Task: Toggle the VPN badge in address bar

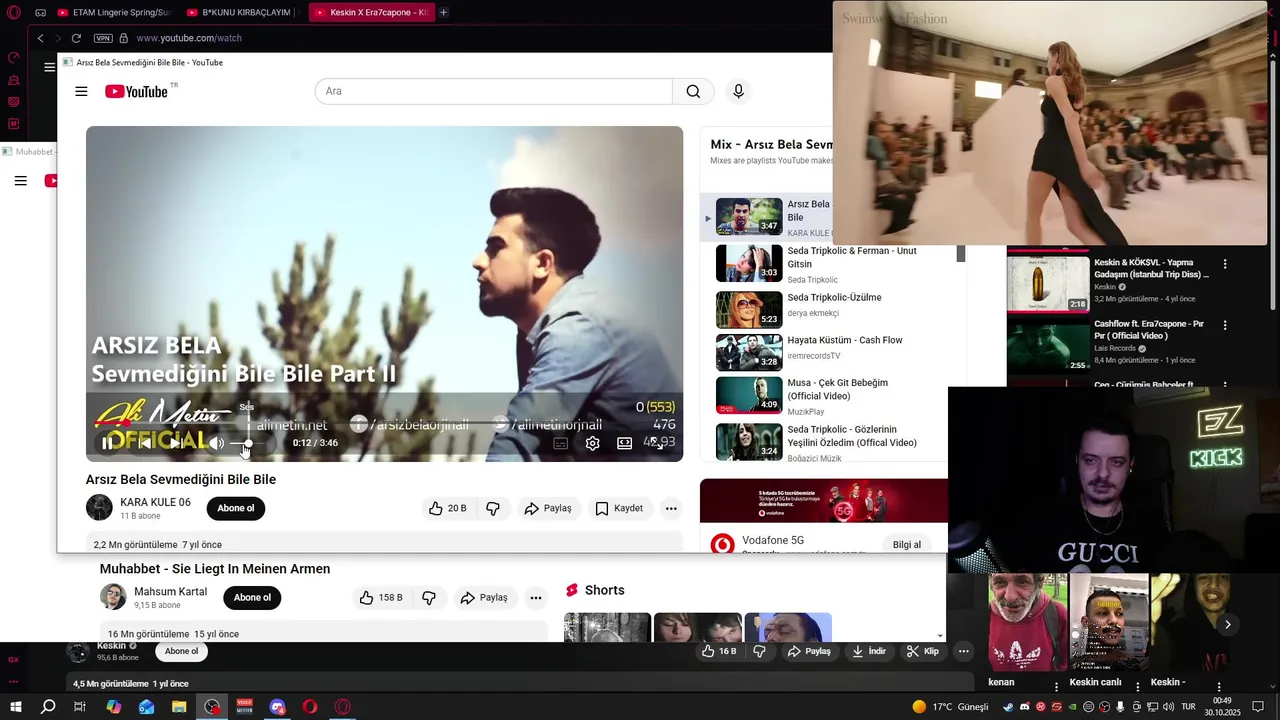Action: (103, 38)
